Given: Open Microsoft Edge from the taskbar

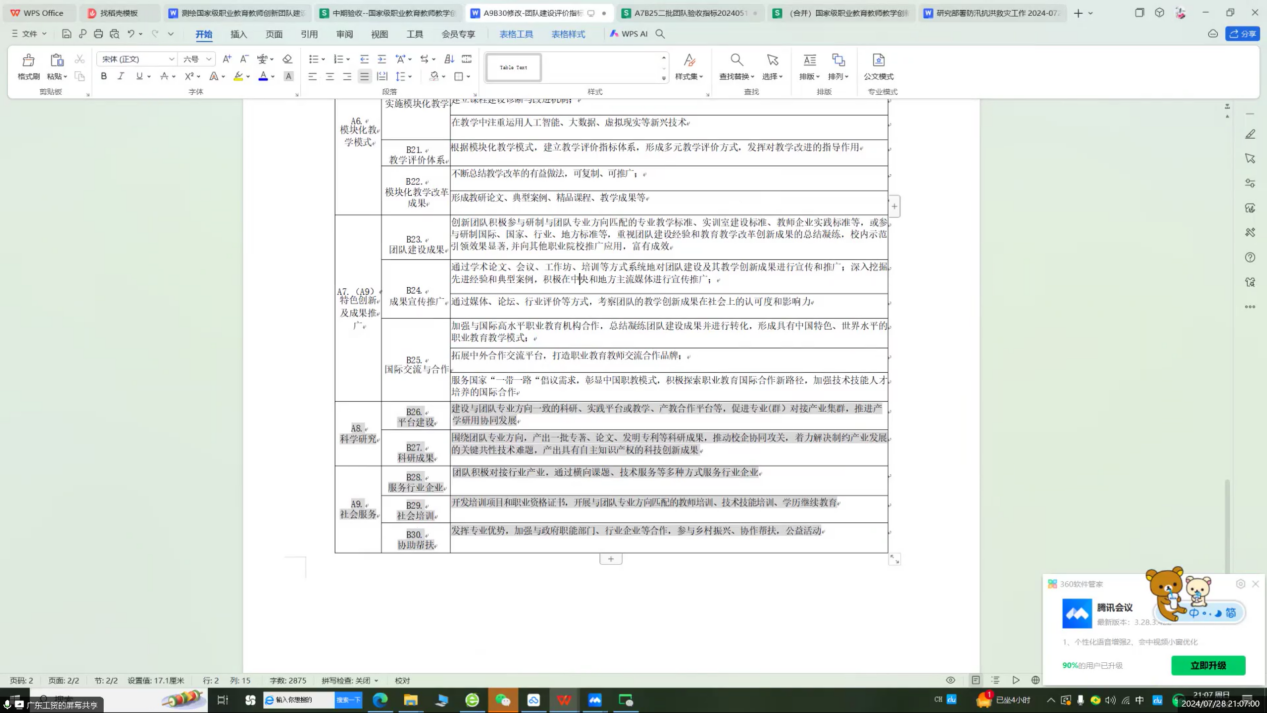Looking at the screenshot, I should tap(380, 700).
